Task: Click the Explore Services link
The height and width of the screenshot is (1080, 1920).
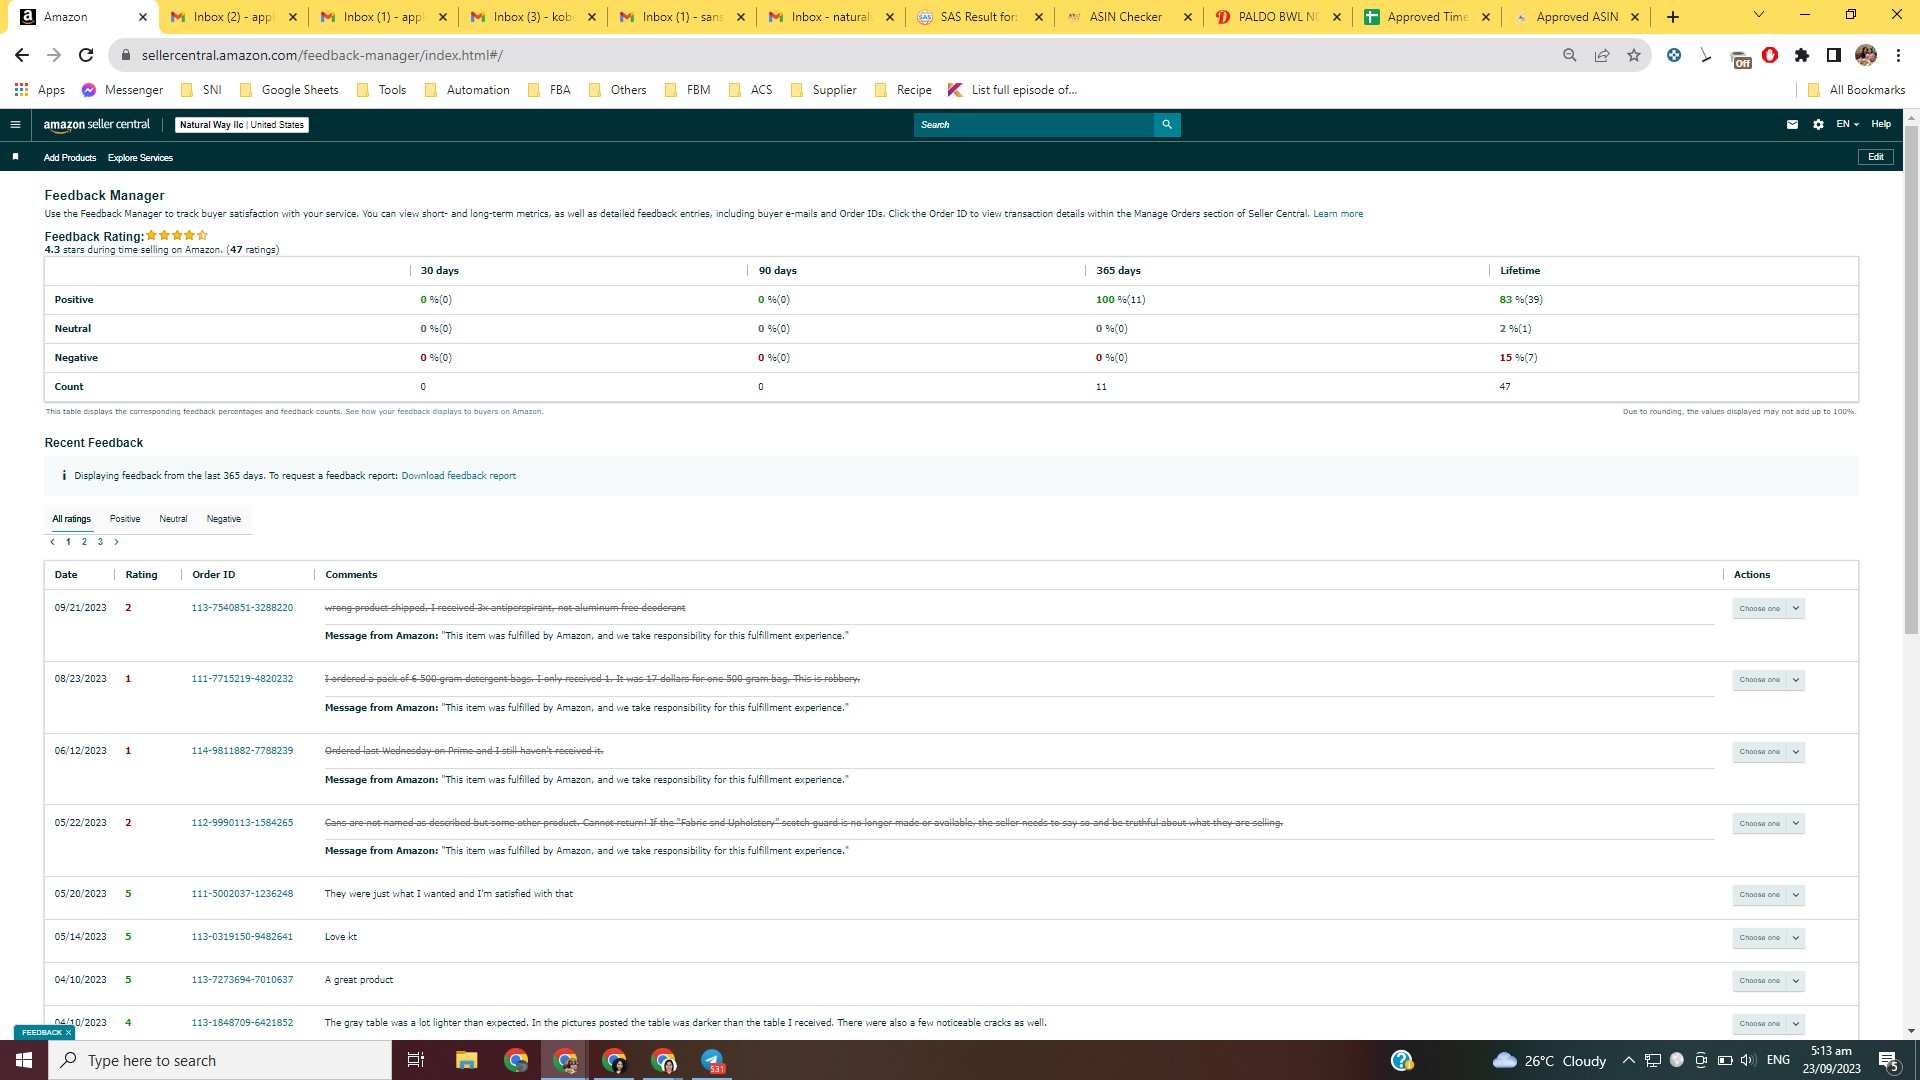Action: pos(140,158)
